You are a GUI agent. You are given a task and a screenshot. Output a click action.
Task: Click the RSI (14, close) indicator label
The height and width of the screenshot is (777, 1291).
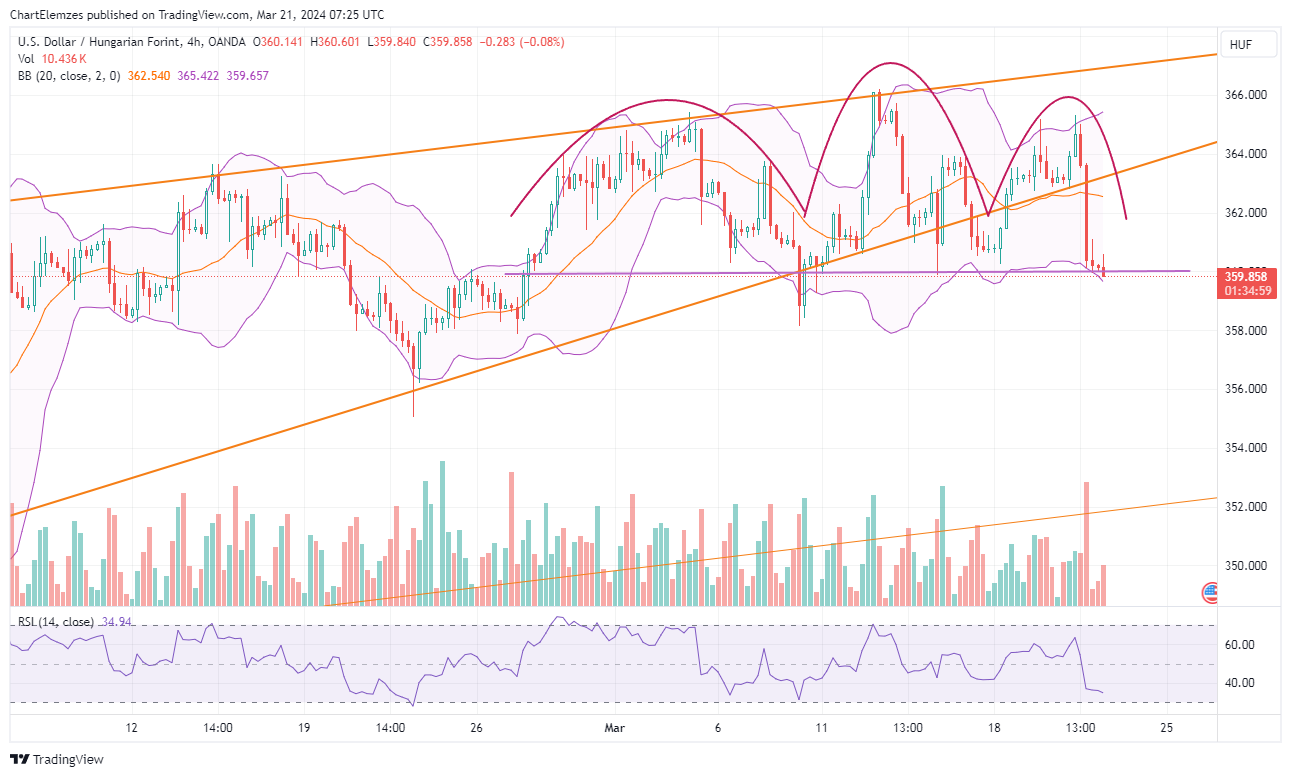point(56,622)
